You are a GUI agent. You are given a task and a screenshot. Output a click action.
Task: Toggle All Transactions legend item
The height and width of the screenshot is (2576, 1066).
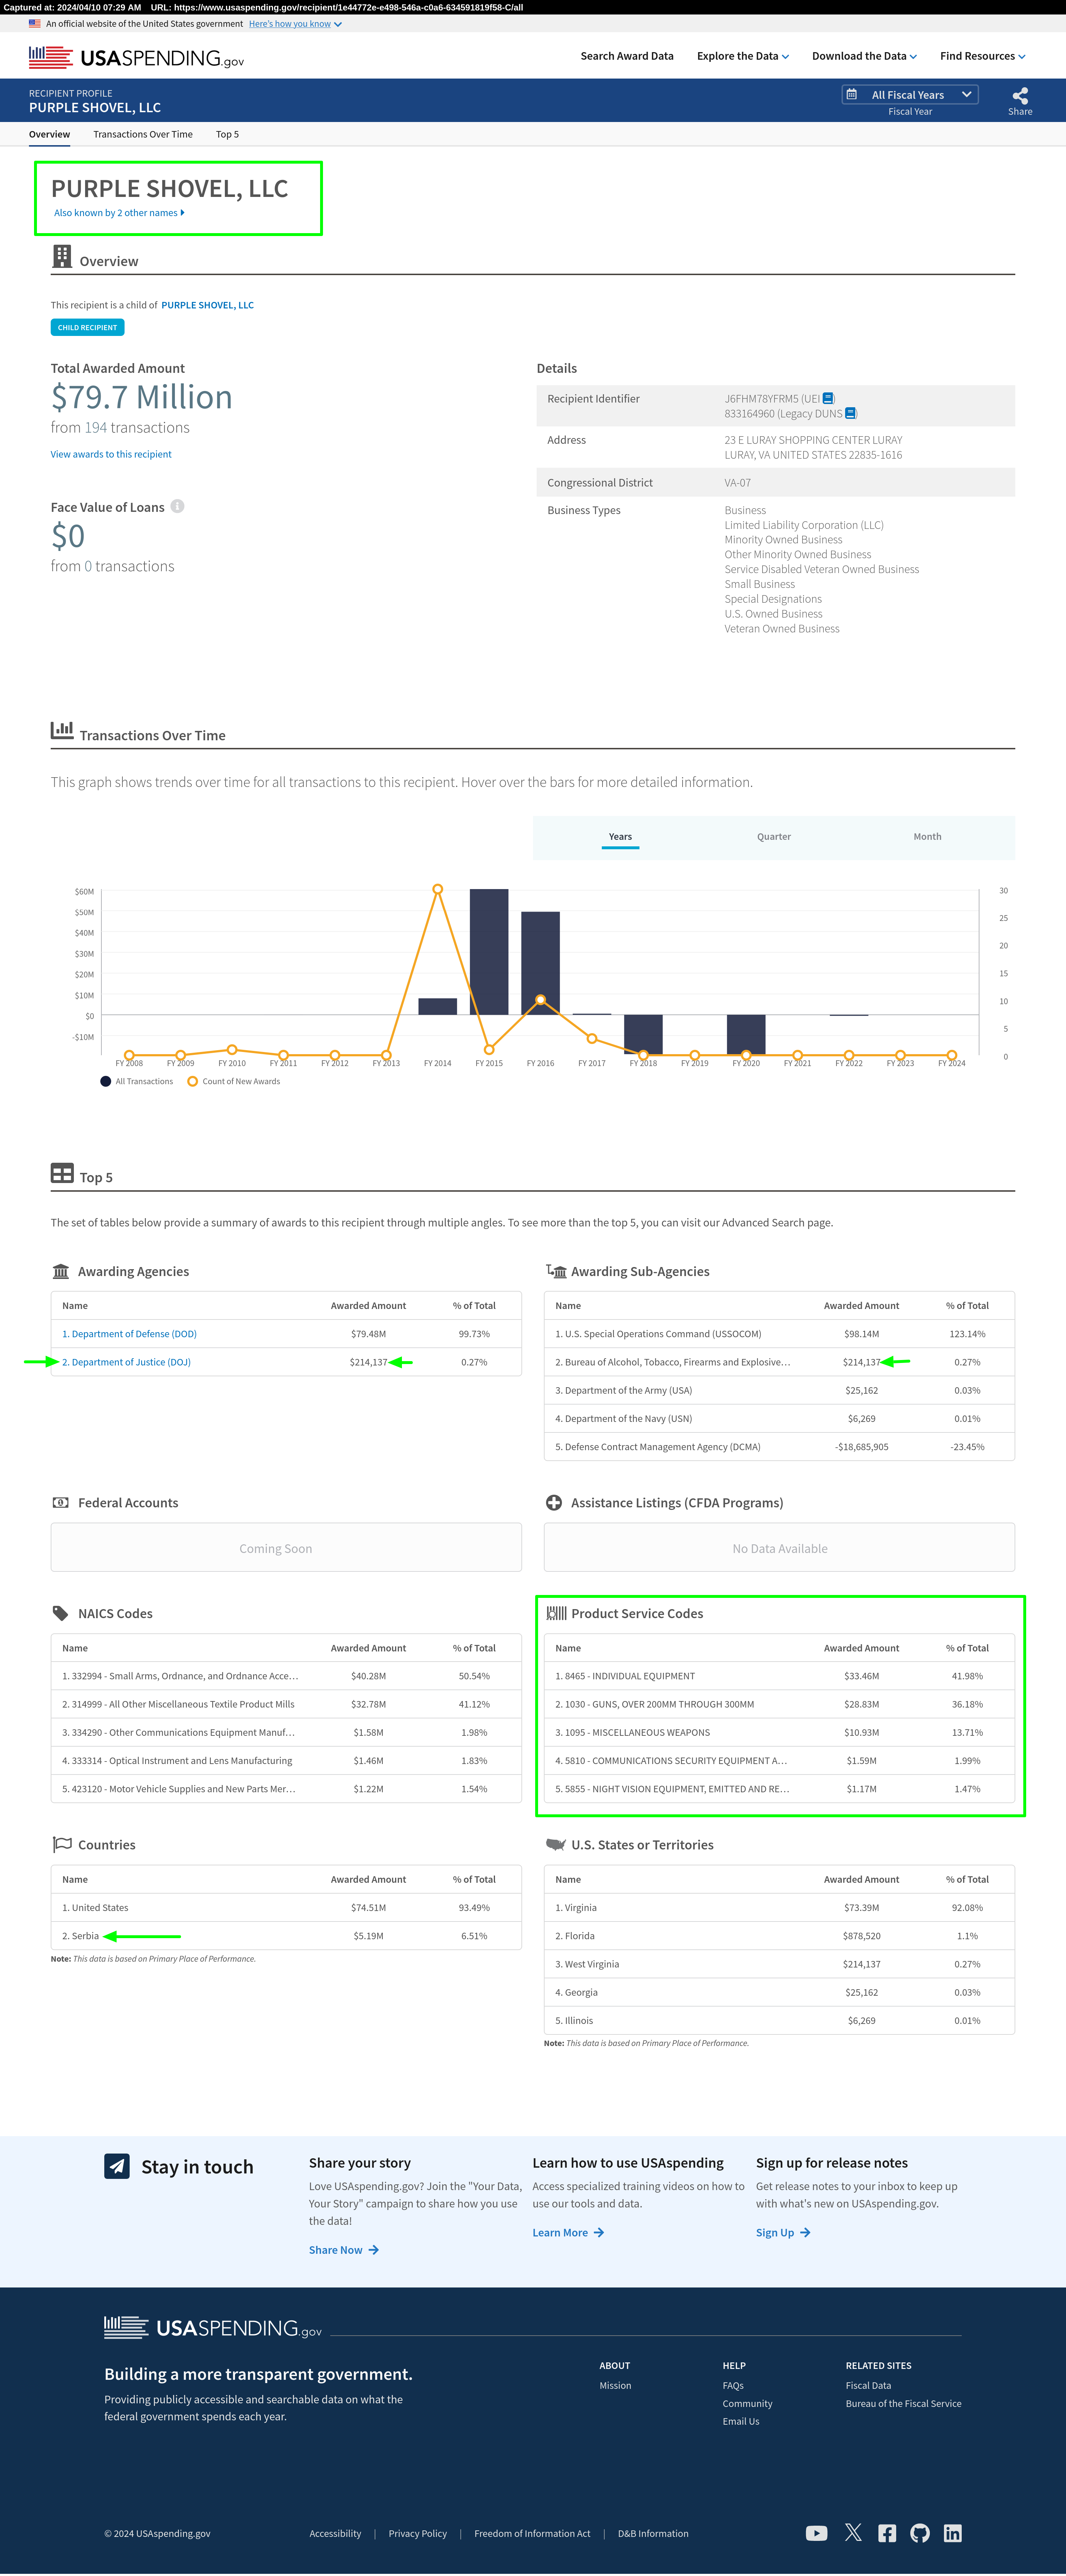[x=137, y=1081]
